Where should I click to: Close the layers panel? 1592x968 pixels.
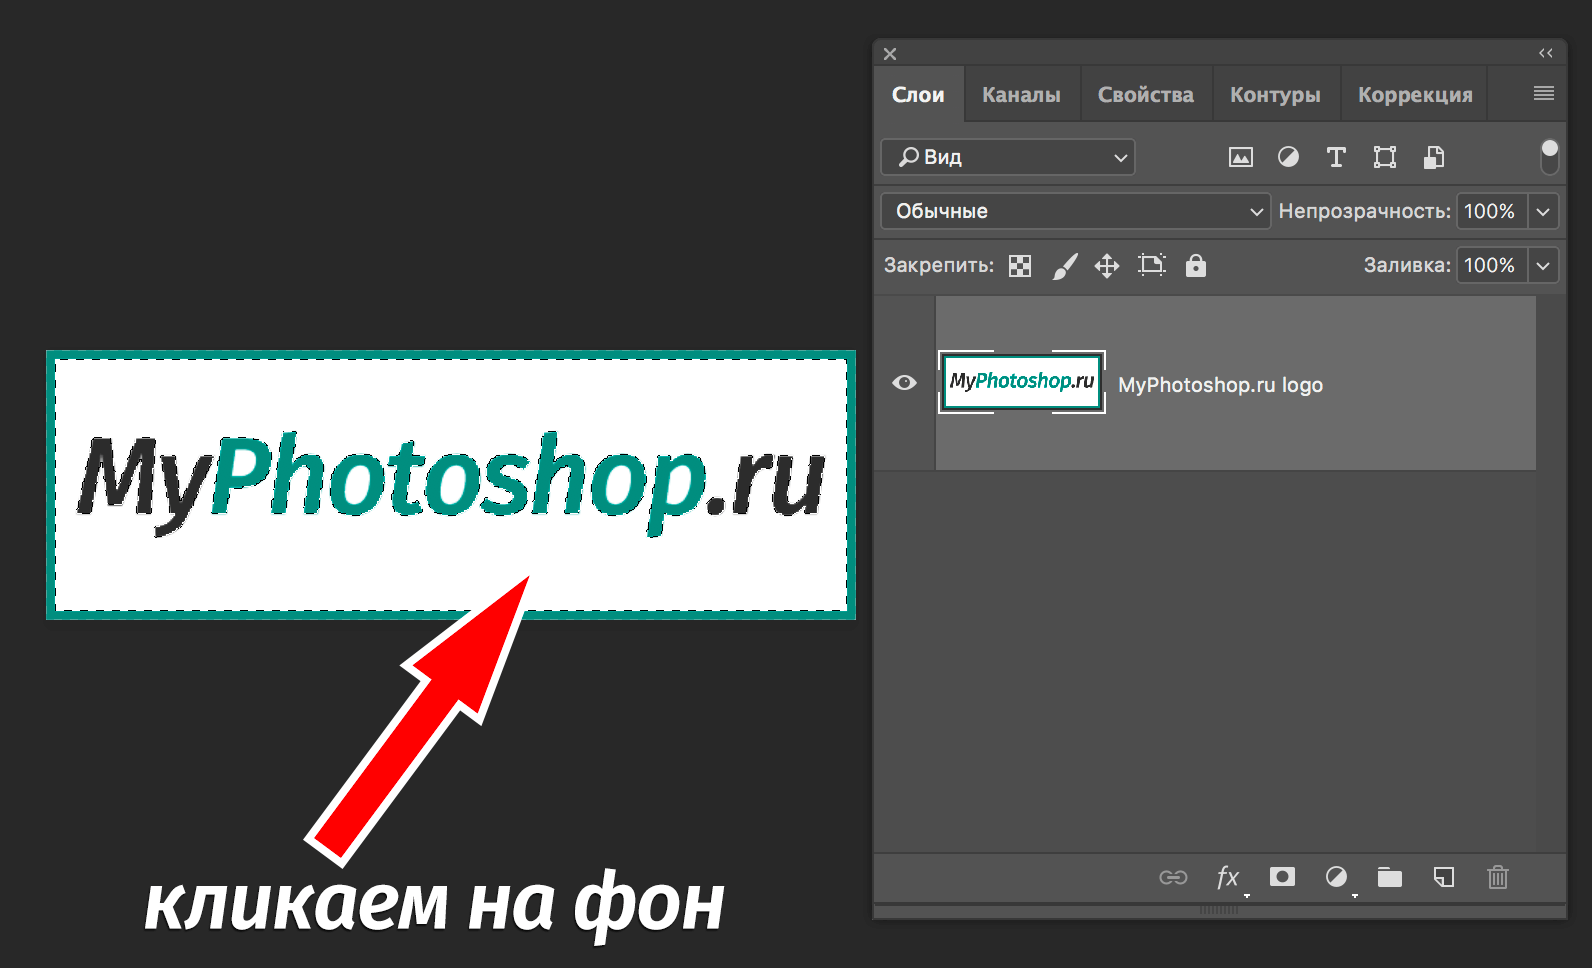[890, 54]
